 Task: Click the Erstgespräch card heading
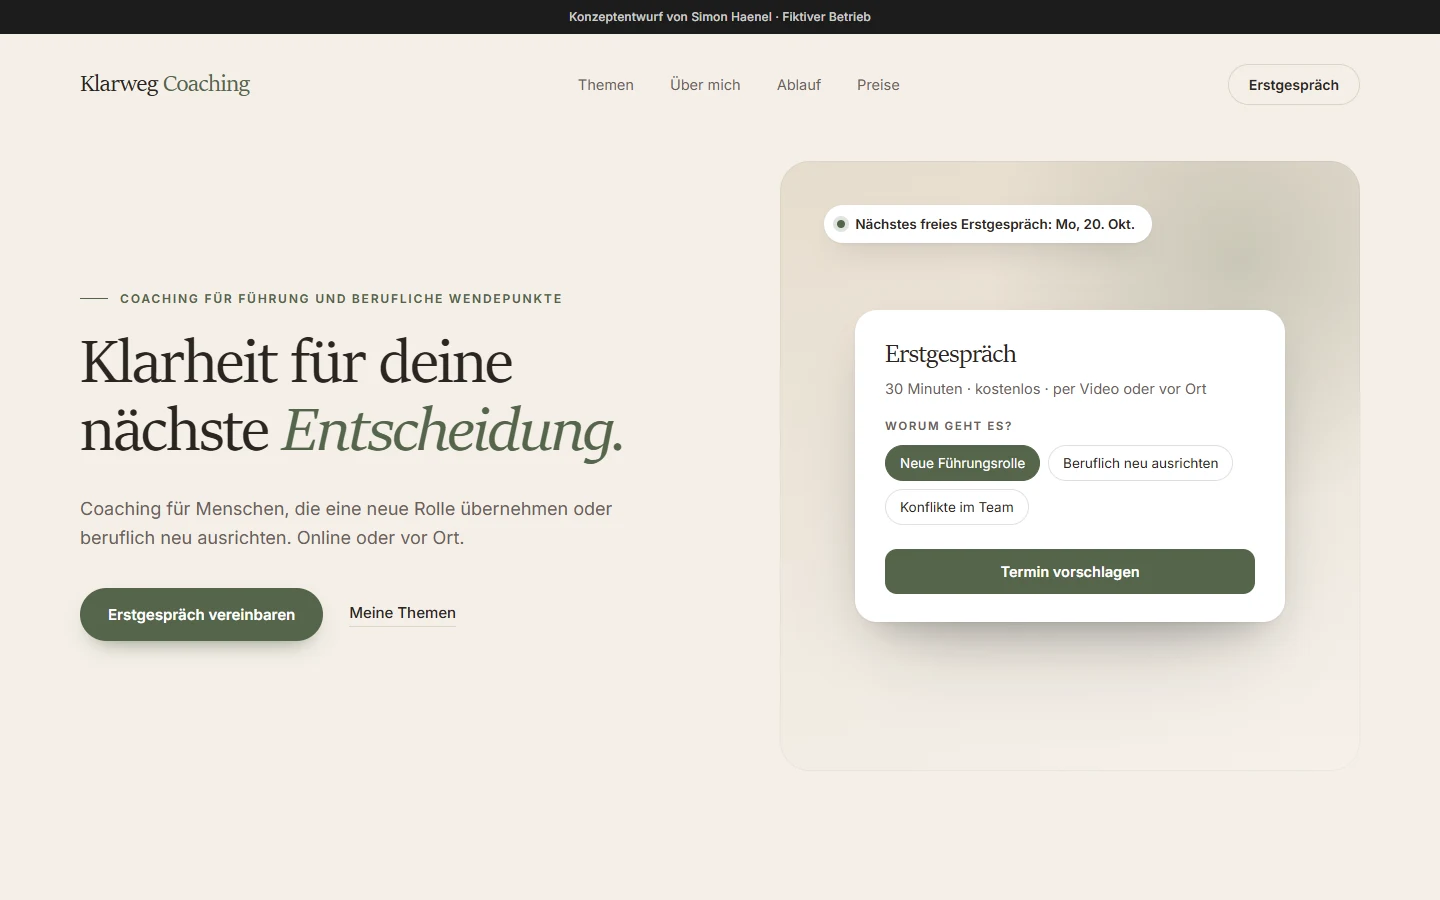coord(950,354)
